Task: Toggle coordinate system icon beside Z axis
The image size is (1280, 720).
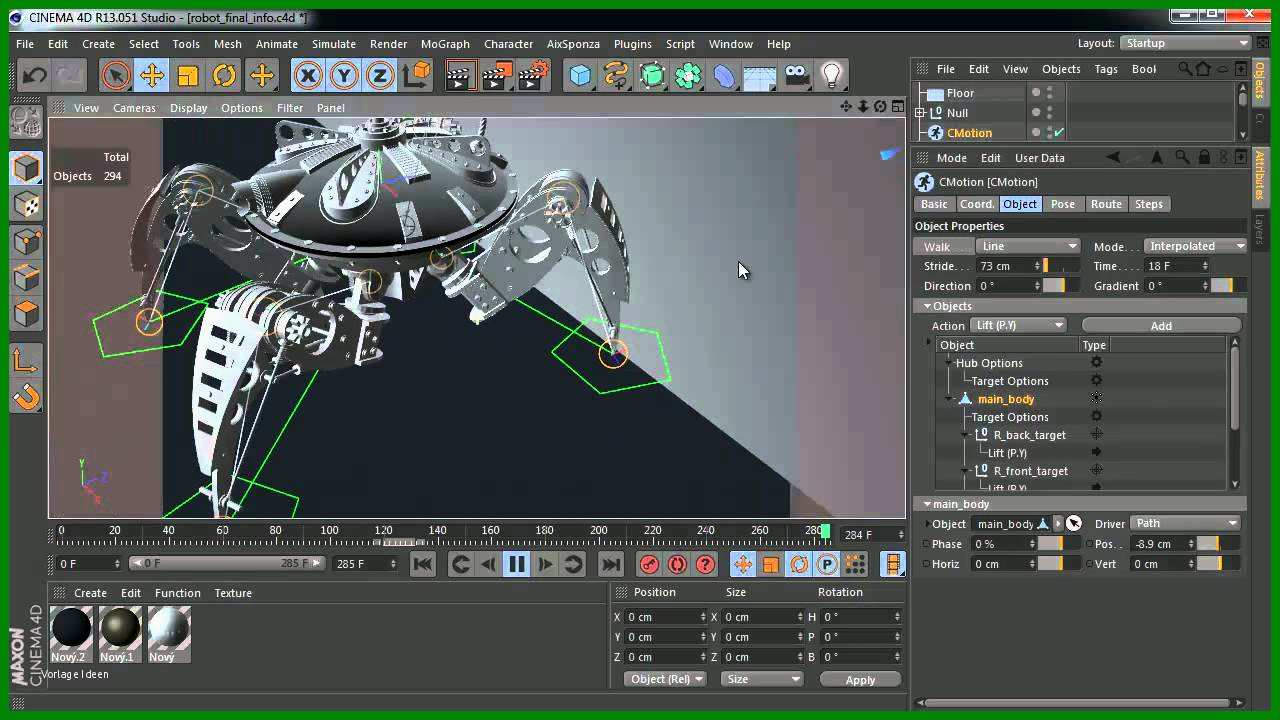Action: [x=417, y=75]
